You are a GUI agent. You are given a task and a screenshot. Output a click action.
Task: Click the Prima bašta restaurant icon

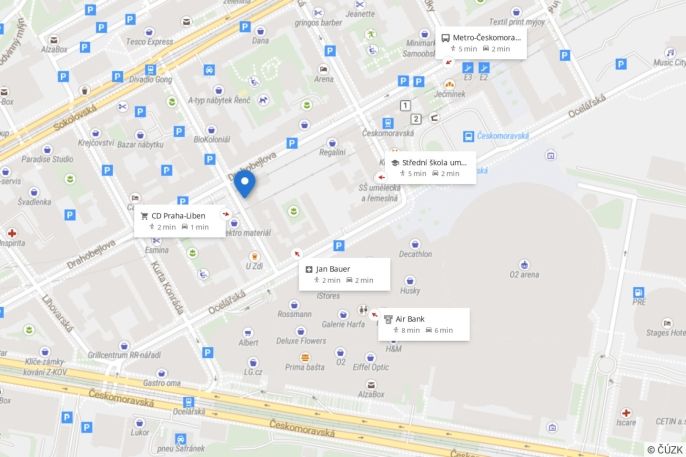[x=305, y=357]
